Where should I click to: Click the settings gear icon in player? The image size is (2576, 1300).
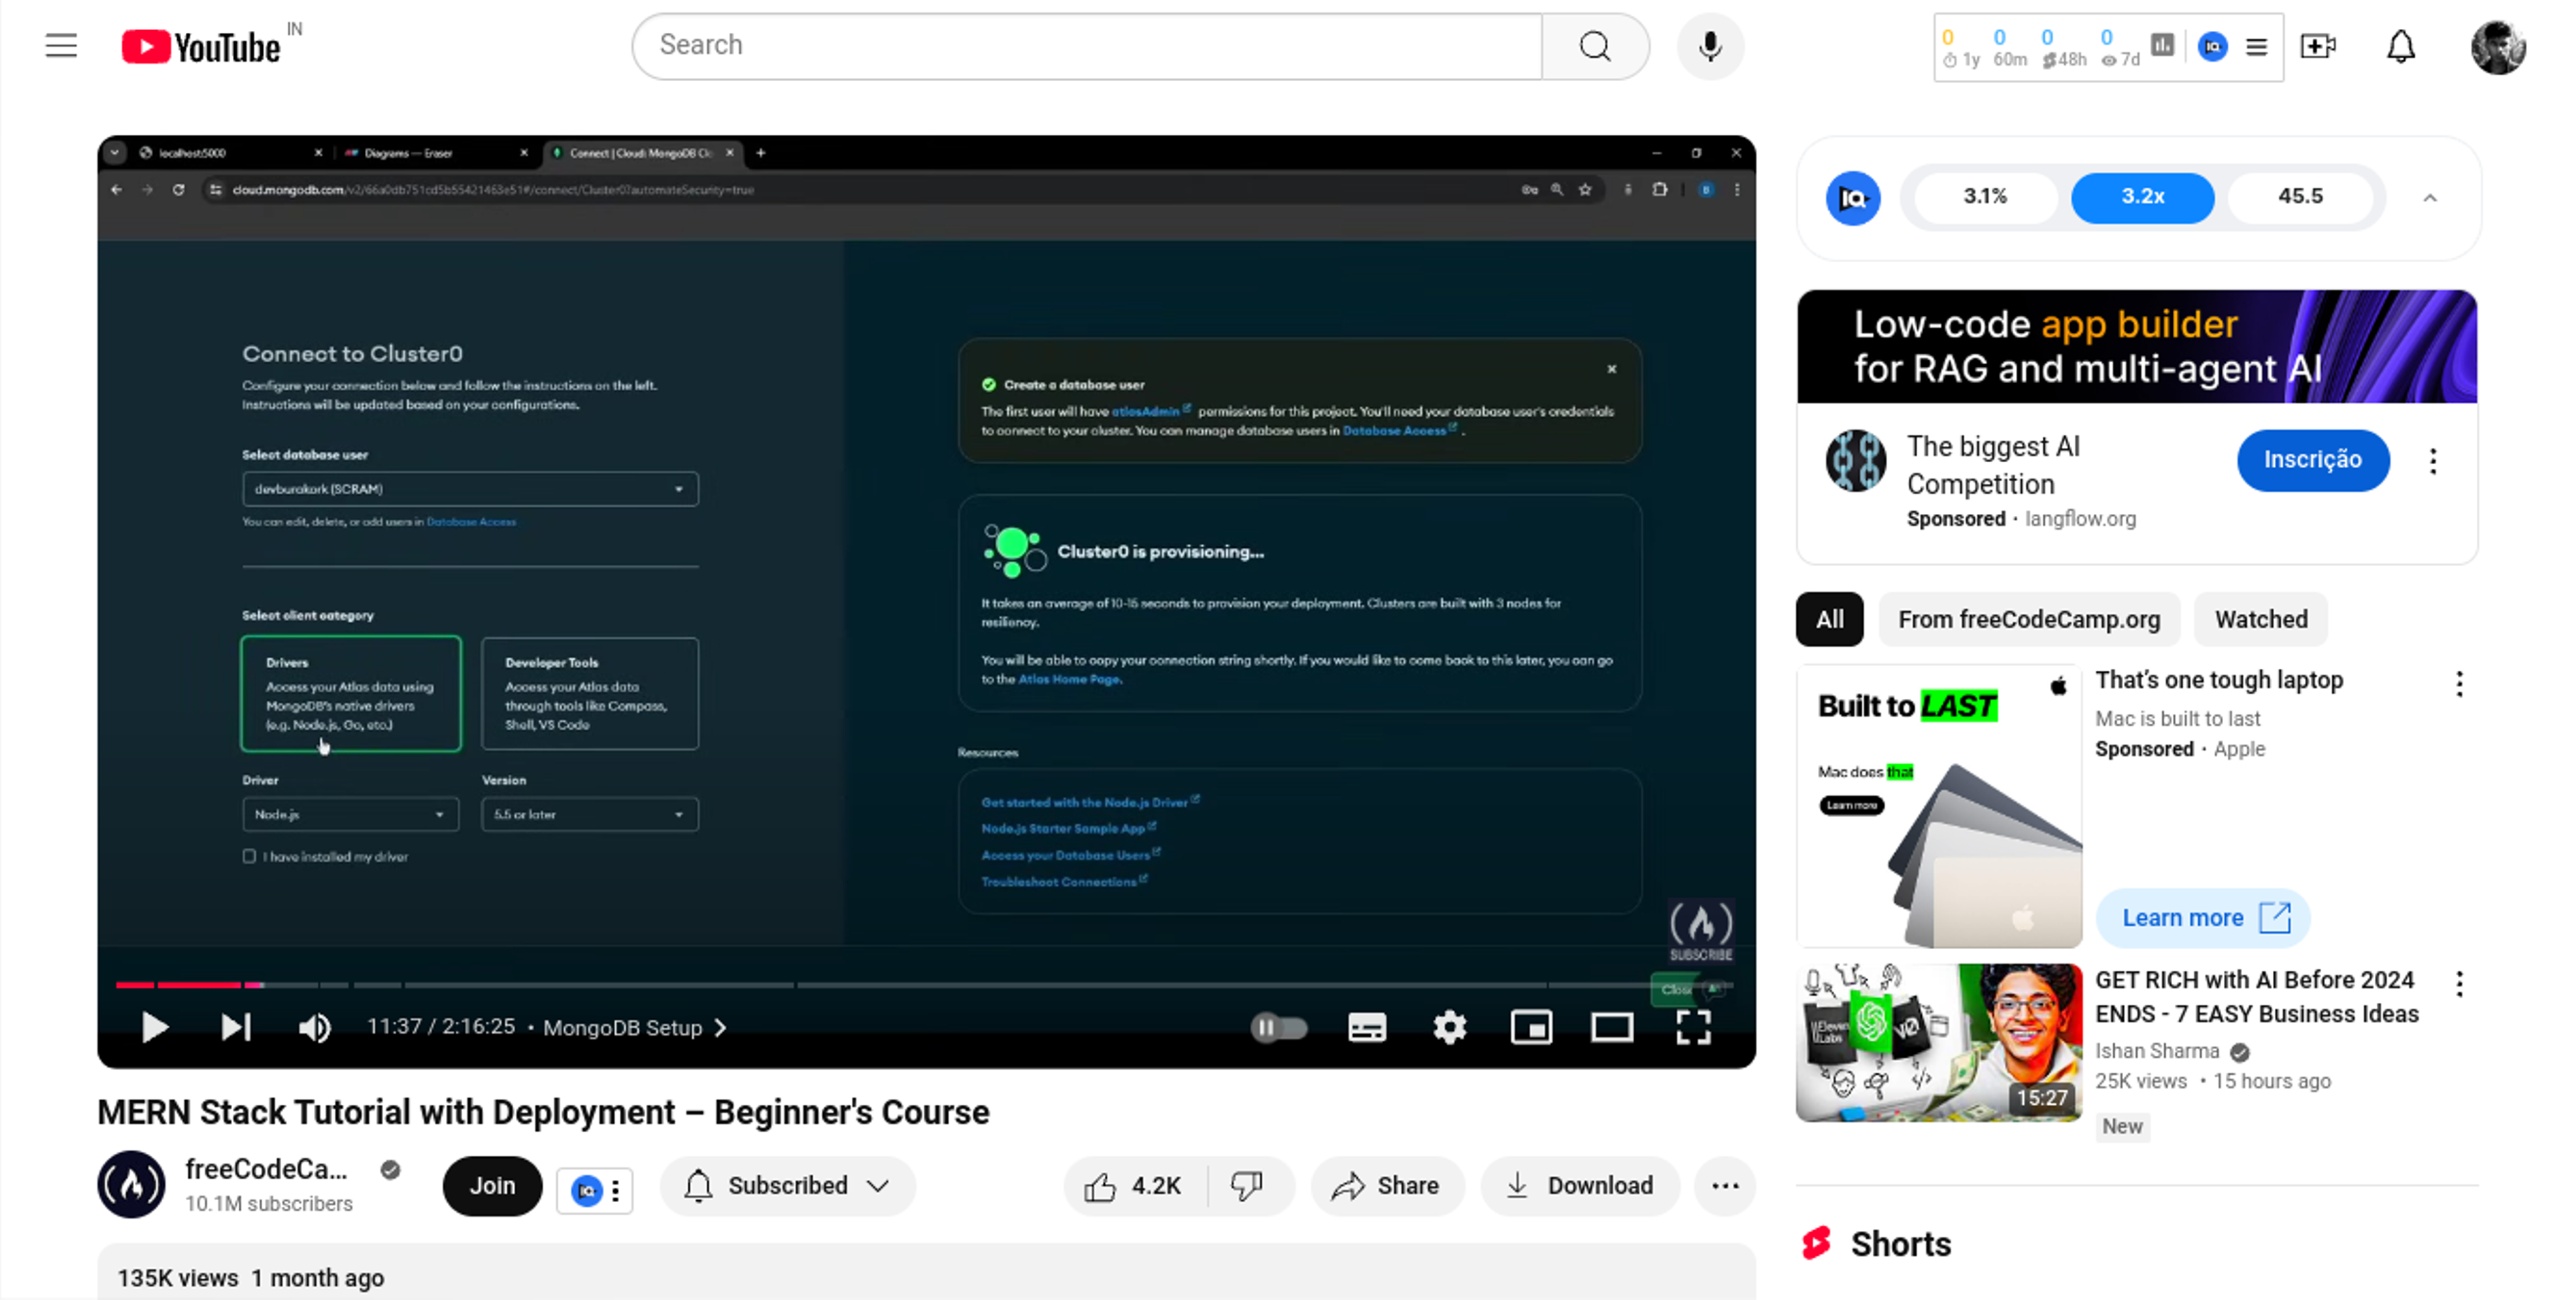pos(1449,1026)
